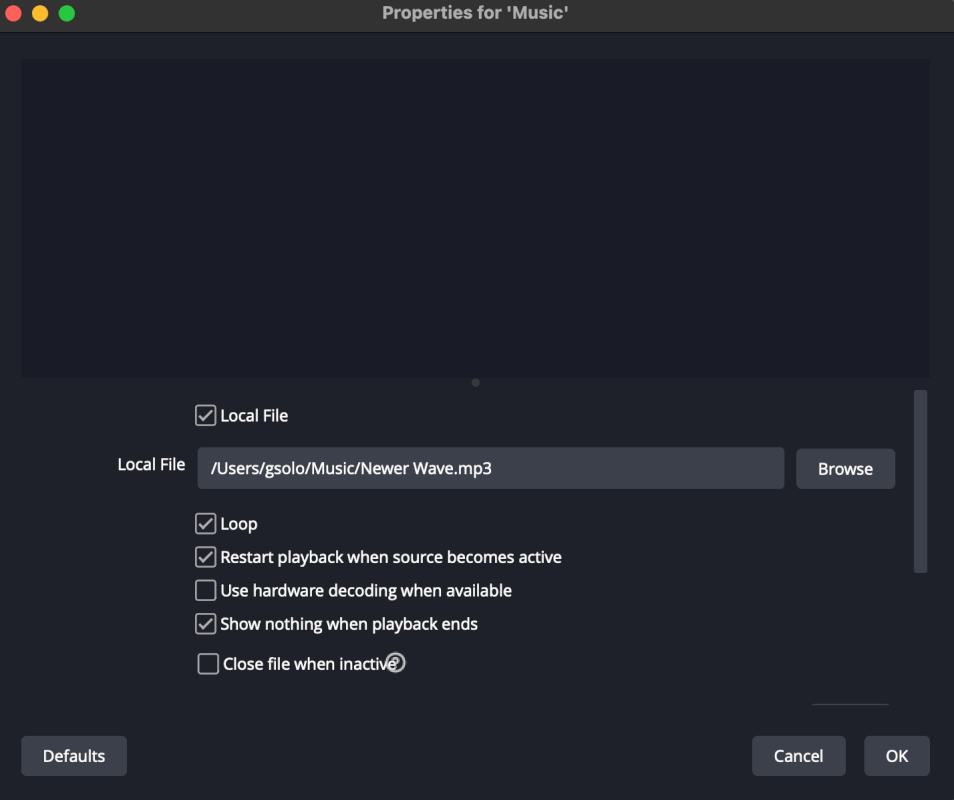
Task: Uncheck Show nothing when playback ends
Action: coord(206,624)
